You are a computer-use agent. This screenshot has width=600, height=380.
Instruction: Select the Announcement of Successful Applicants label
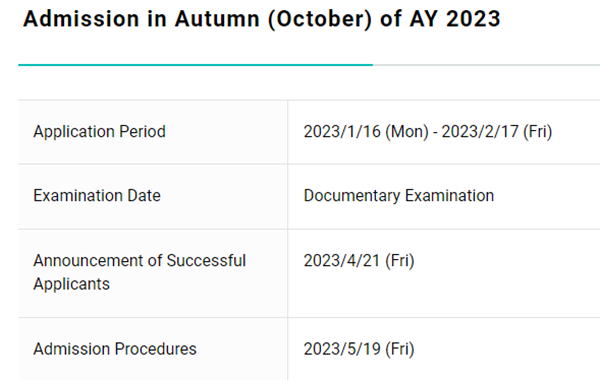pos(139,272)
